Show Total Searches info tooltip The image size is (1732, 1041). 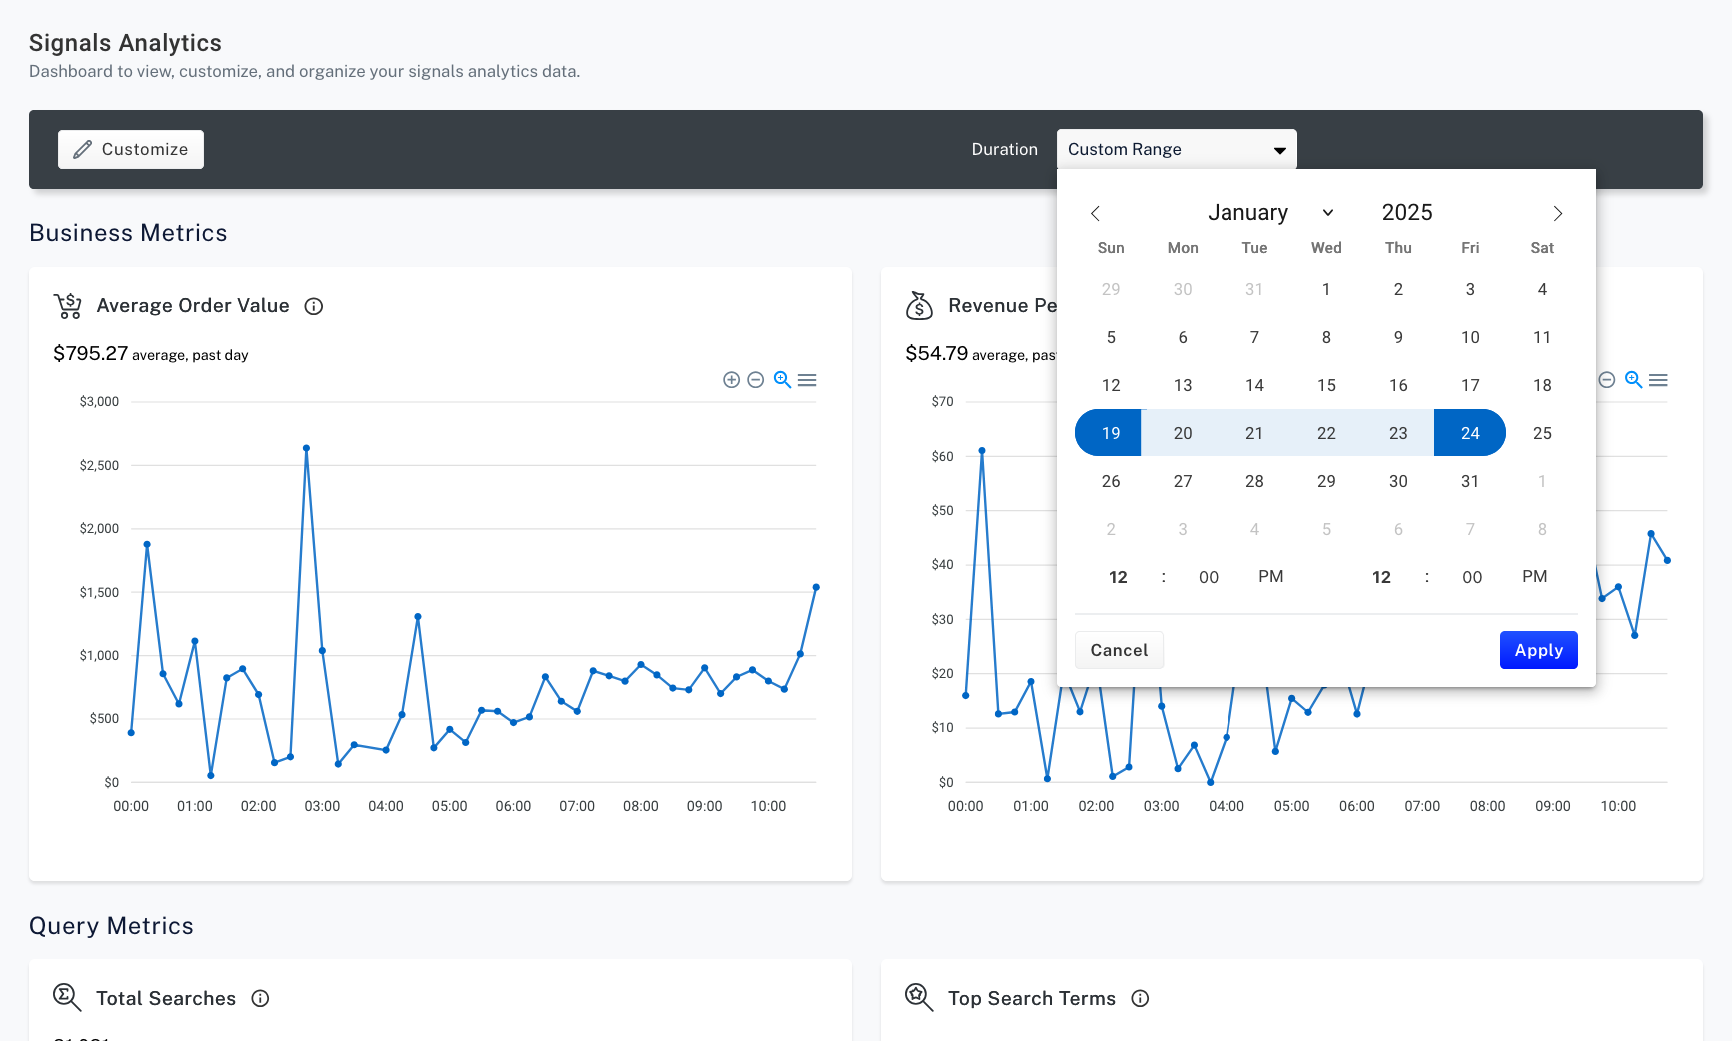point(260,998)
